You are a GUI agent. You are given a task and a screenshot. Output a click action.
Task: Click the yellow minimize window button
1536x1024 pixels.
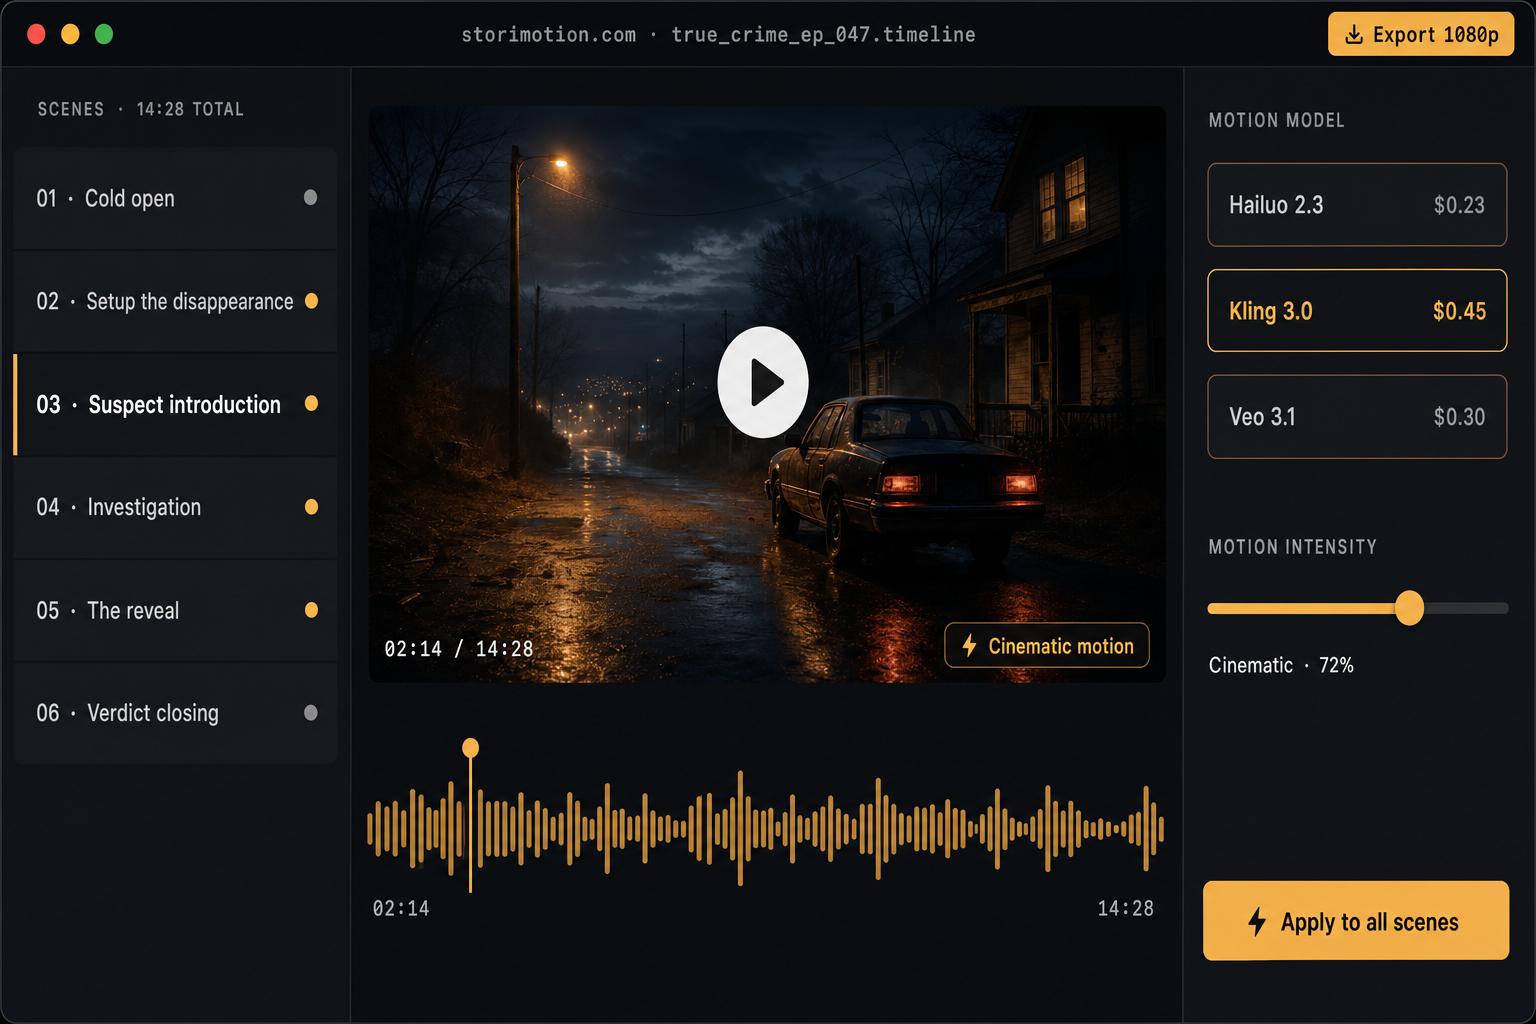click(x=70, y=34)
